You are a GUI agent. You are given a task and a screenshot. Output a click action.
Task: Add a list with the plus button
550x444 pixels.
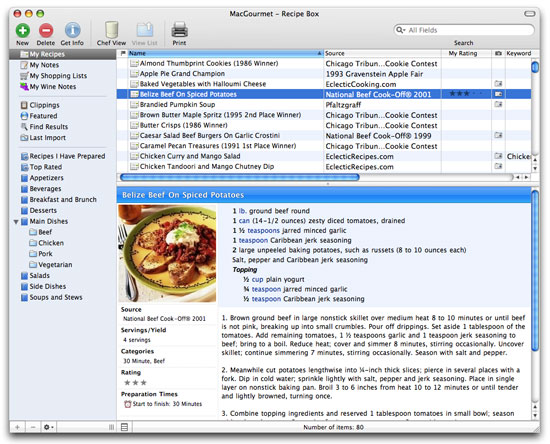(x=18, y=427)
